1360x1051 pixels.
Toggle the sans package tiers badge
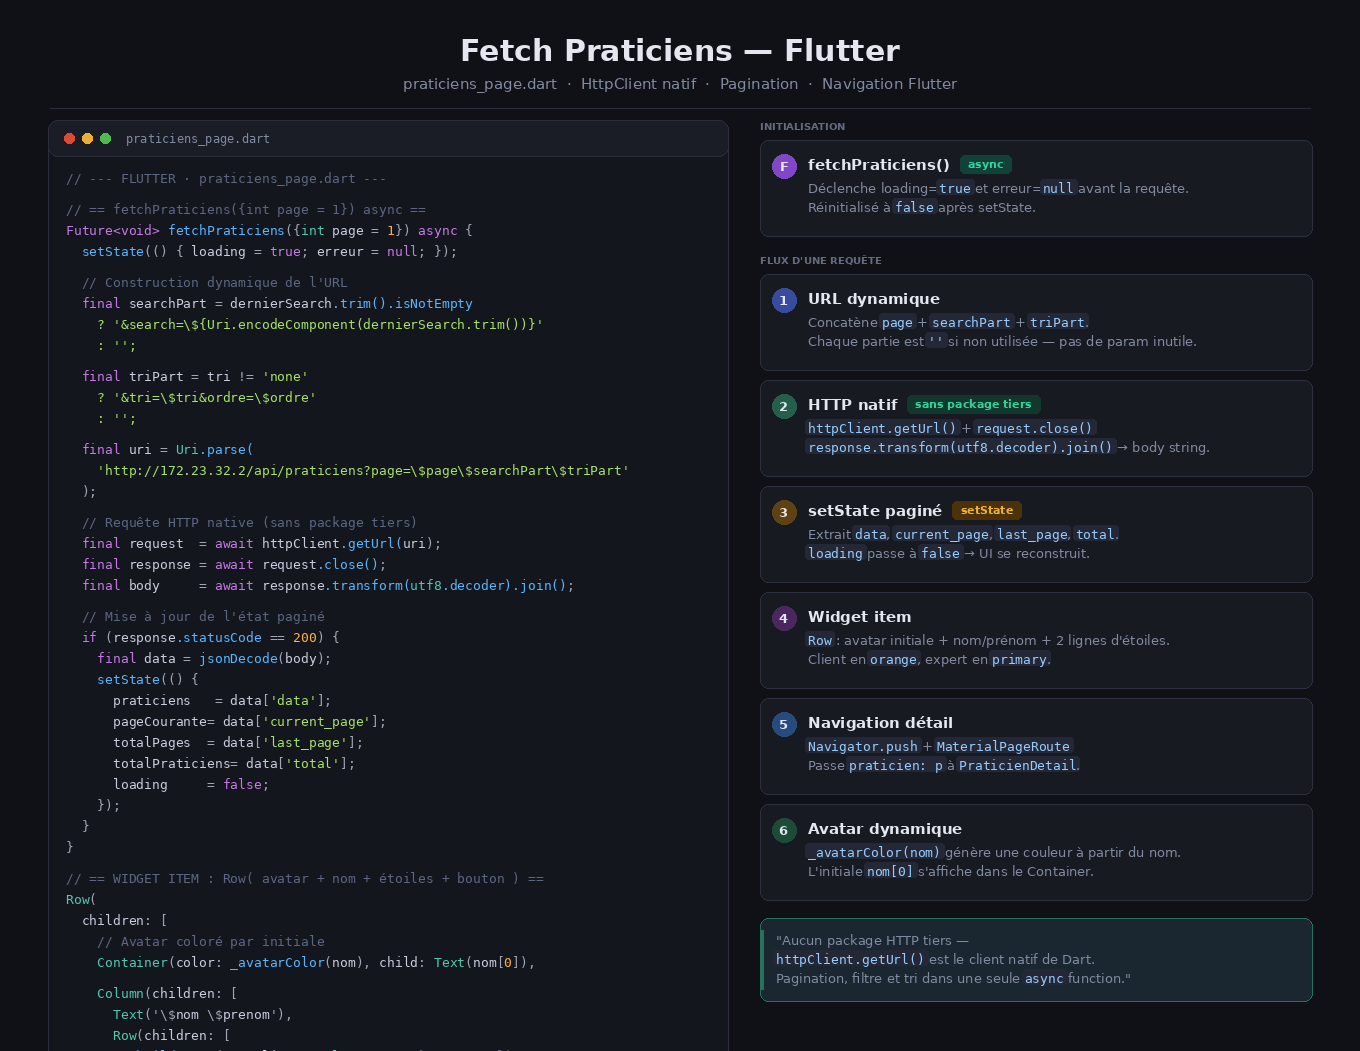974,404
